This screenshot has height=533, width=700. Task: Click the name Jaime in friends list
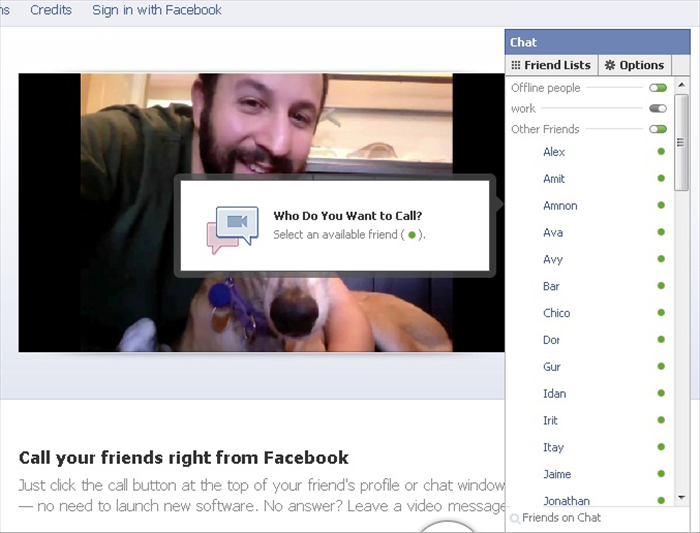point(557,474)
